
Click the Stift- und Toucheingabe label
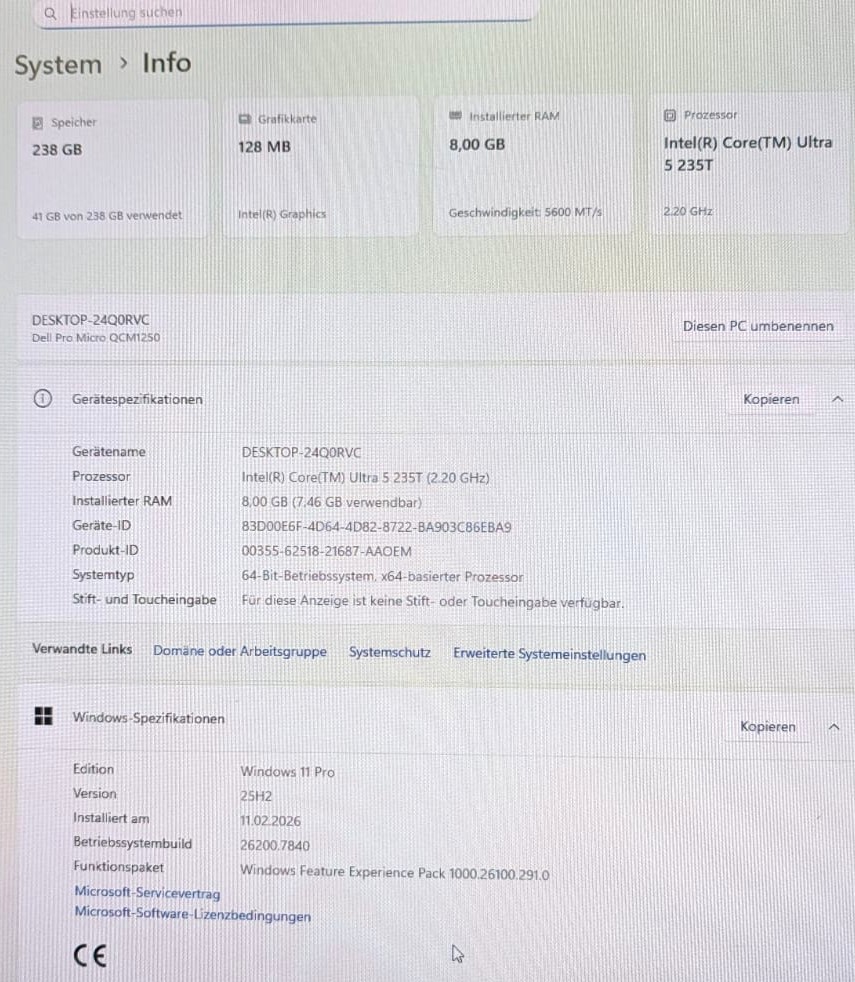click(144, 599)
